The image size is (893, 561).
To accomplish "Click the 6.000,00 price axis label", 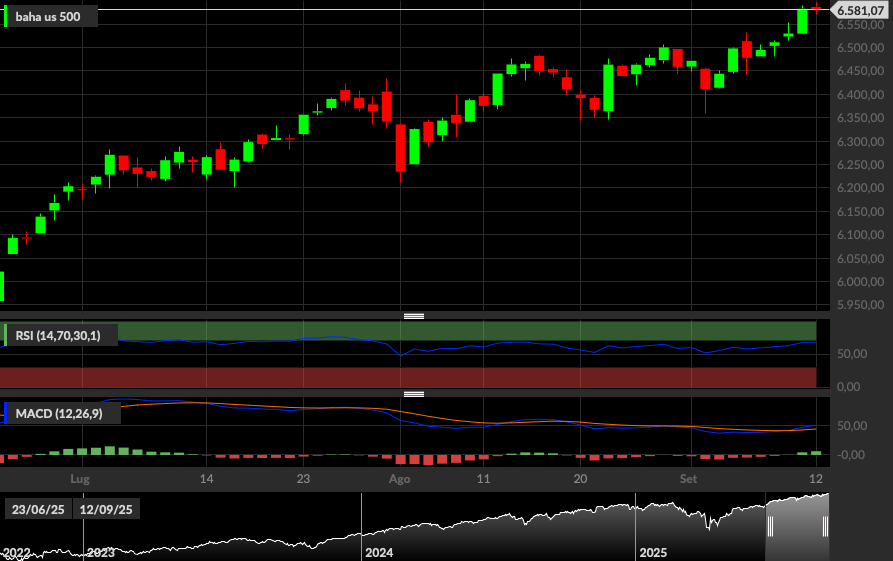I will pos(860,282).
